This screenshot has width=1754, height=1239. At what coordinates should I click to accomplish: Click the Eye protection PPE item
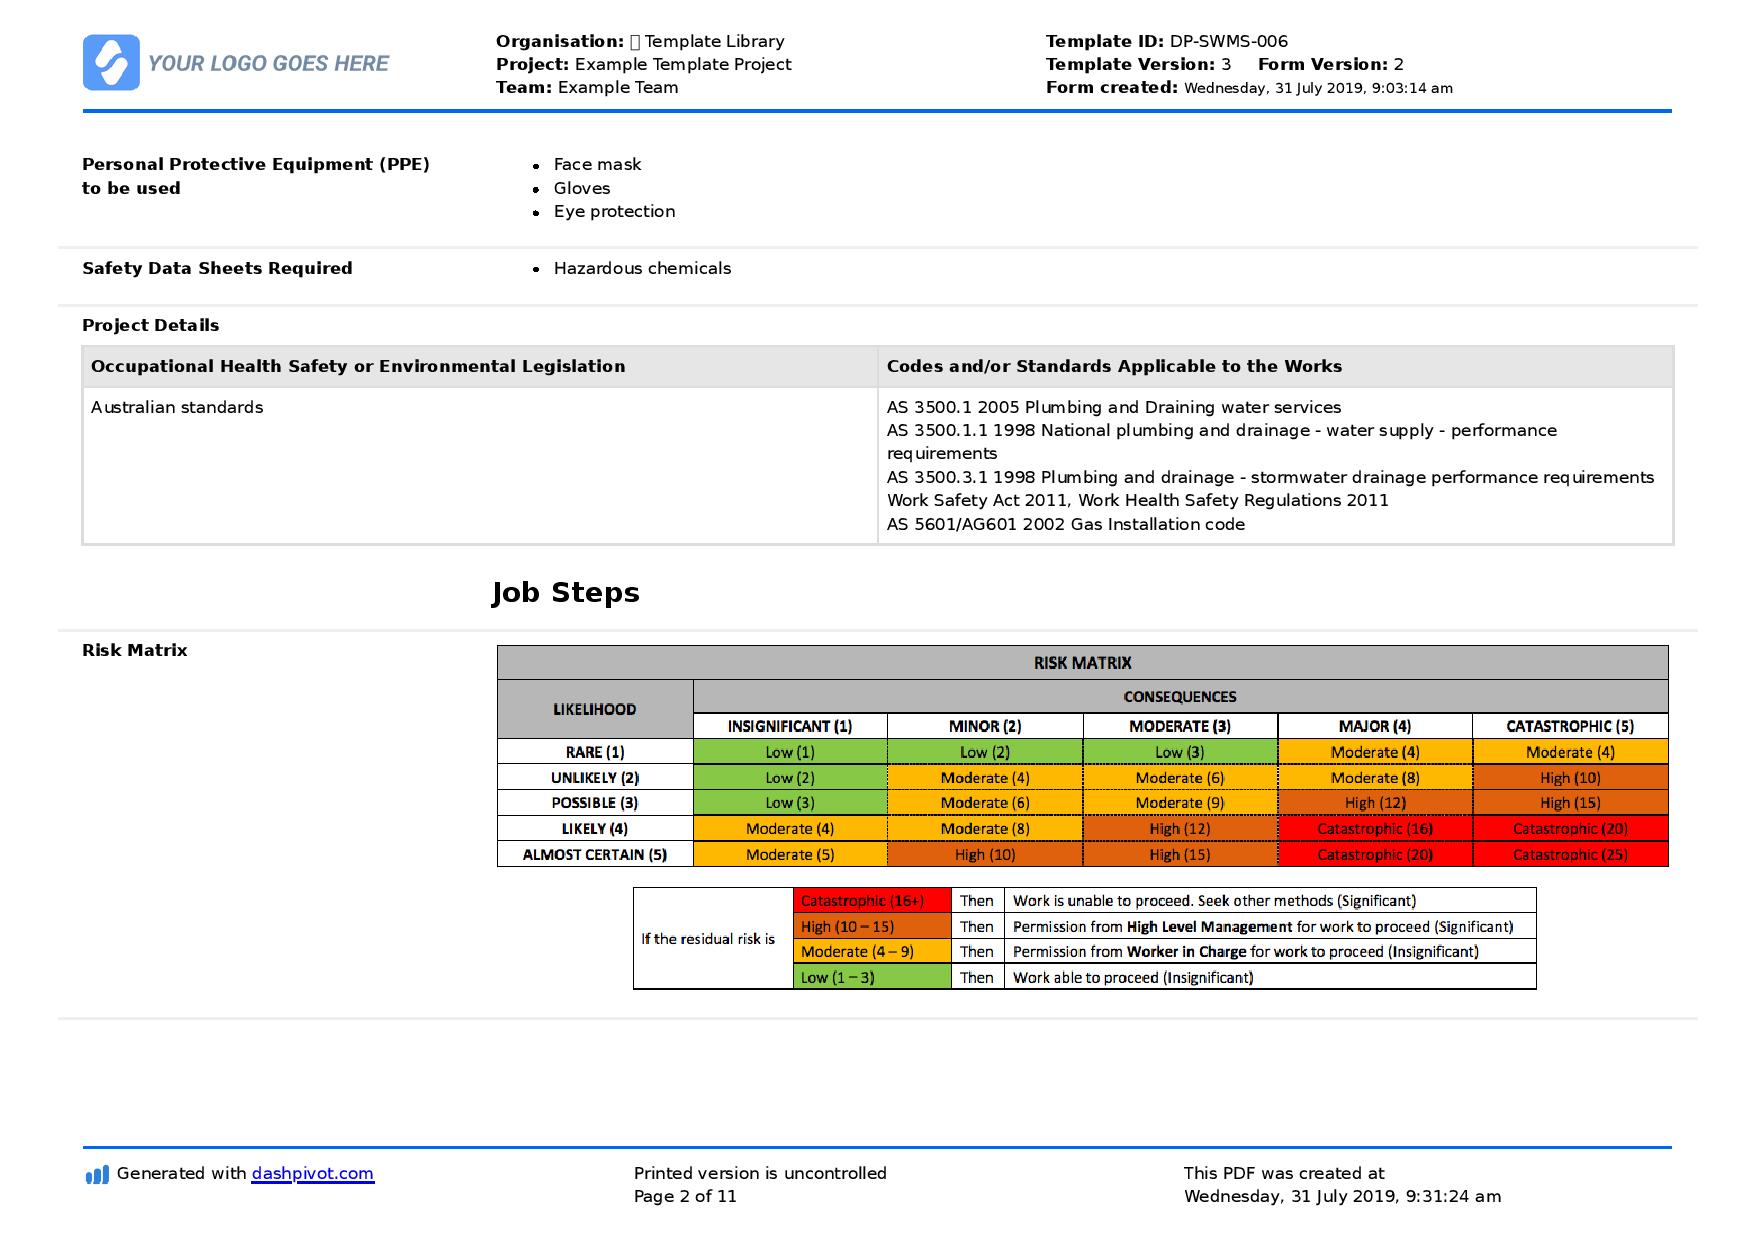coord(614,212)
